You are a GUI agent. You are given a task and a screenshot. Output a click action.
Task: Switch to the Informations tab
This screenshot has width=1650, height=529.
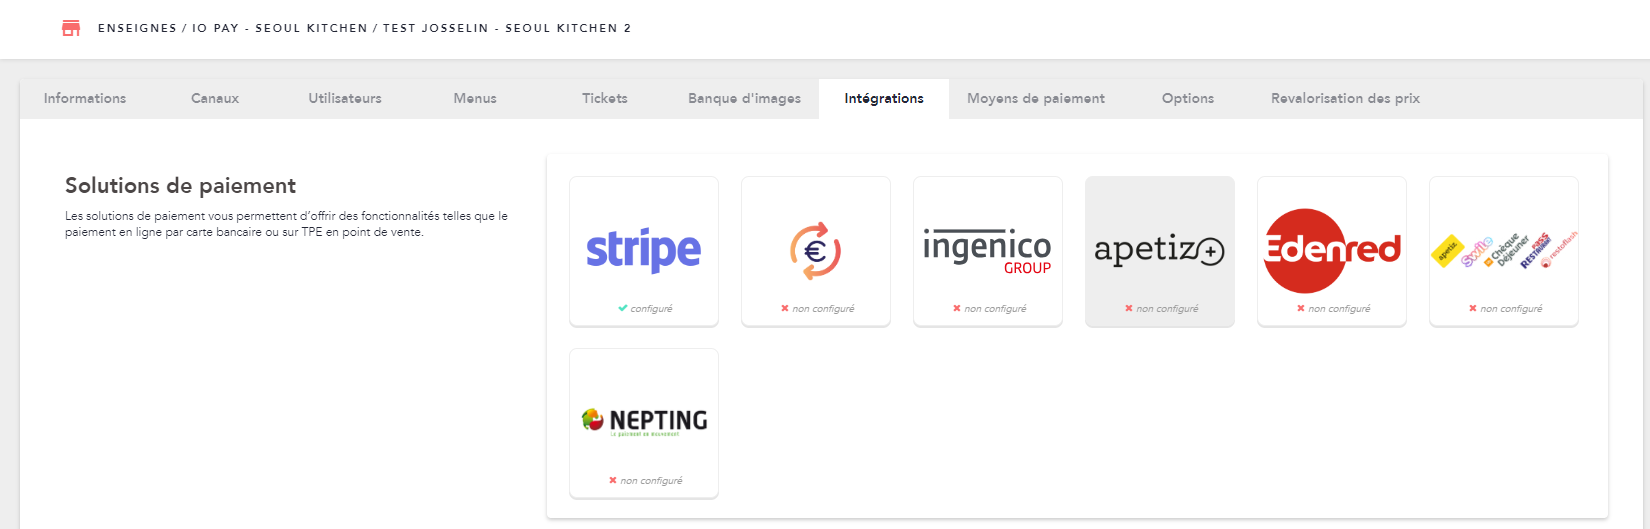(x=85, y=98)
